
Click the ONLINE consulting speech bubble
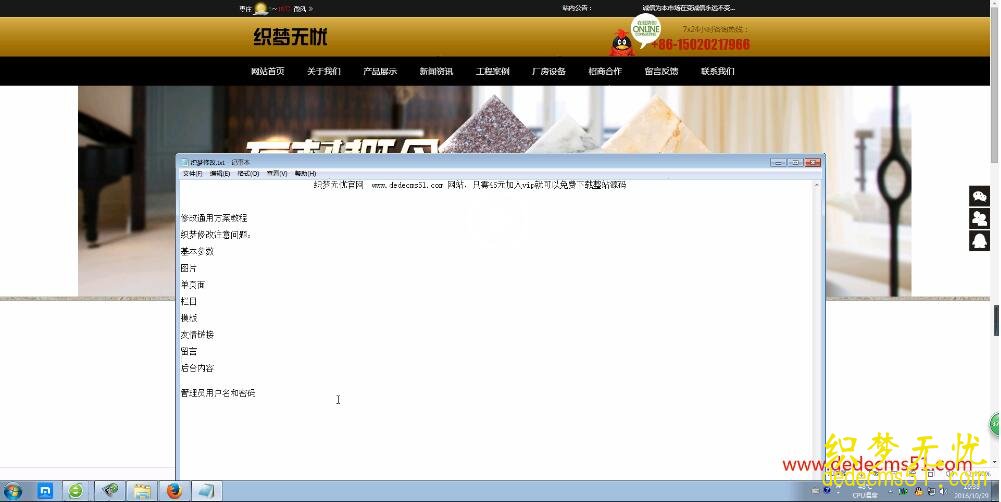pos(645,29)
